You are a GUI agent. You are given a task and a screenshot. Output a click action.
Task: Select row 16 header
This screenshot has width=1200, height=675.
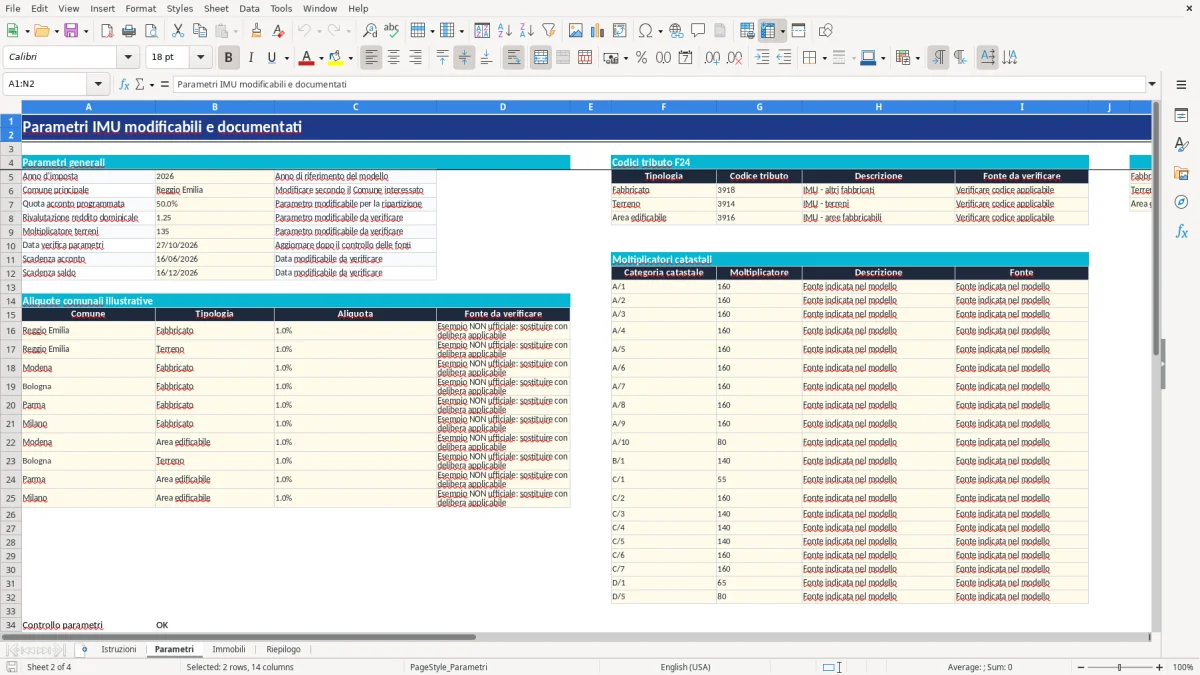pyautogui.click(x=11, y=331)
